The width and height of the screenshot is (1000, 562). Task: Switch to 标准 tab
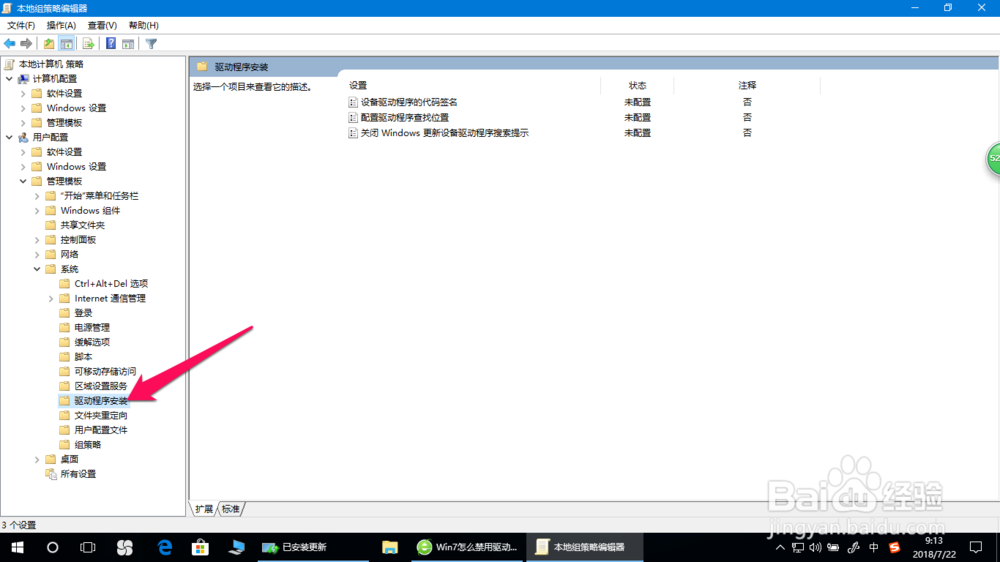(231, 509)
